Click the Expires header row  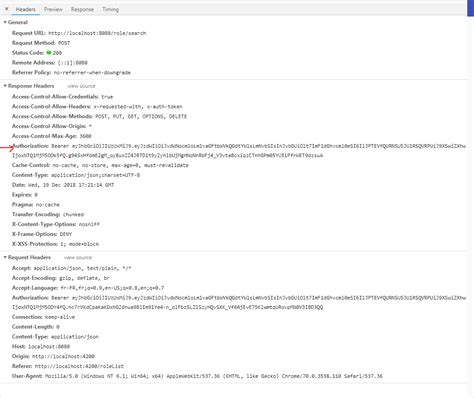[25, 195]
